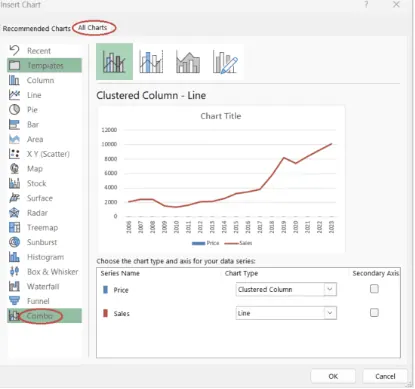The image size is (415, 389).
Task: Choose the Line chart icon
Action: tap(14, 95)
